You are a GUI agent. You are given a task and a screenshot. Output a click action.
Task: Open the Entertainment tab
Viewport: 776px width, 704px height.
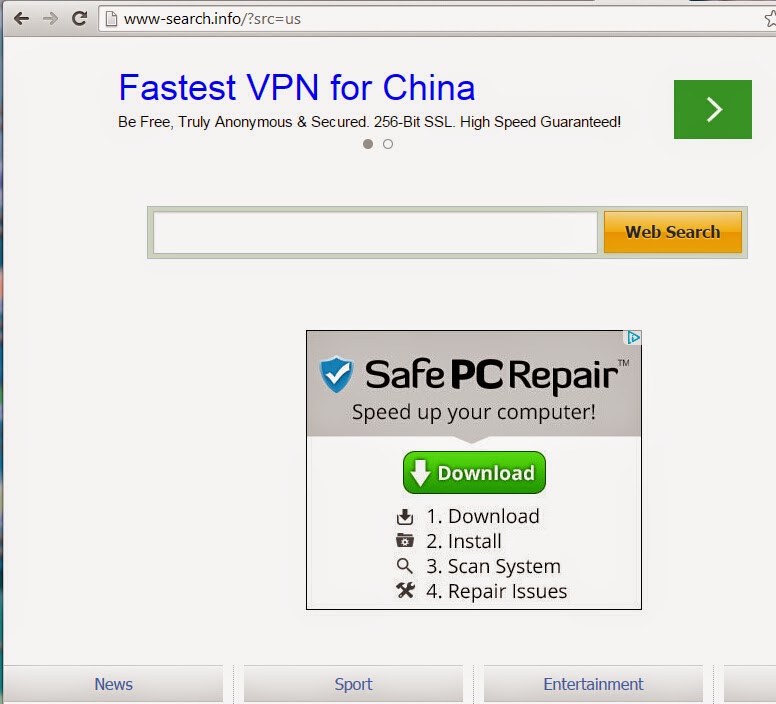pyautogui.click(x=593, y=684)
